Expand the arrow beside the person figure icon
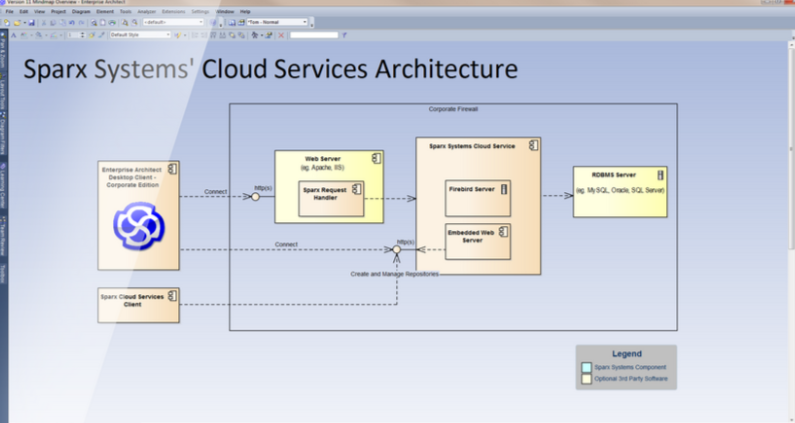 262,36
